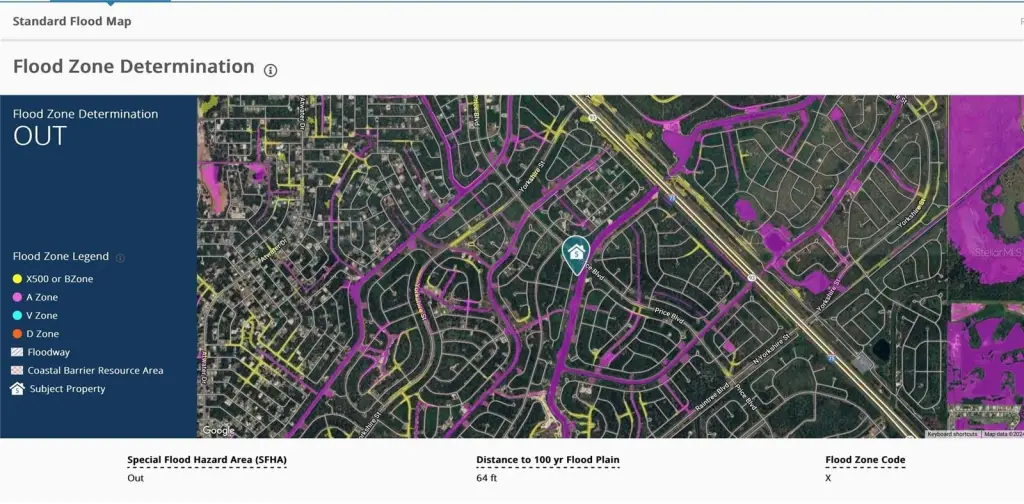
Task: Click the Map data attribution text
Action: 1003,434
